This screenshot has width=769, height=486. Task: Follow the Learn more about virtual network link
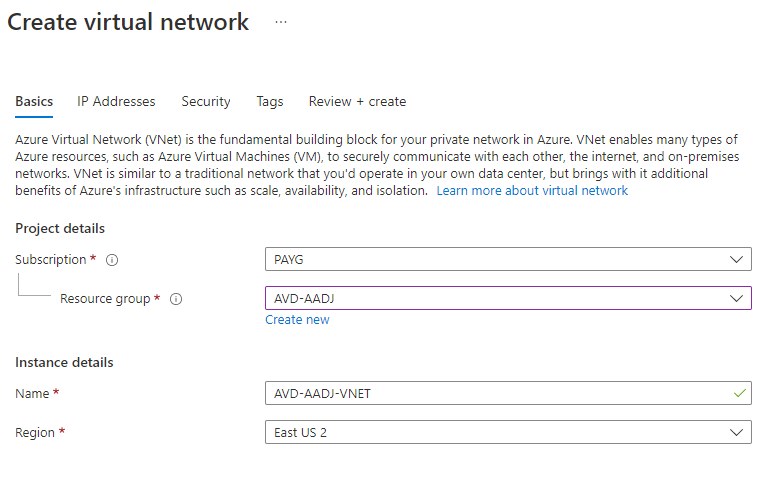point(532,191)
